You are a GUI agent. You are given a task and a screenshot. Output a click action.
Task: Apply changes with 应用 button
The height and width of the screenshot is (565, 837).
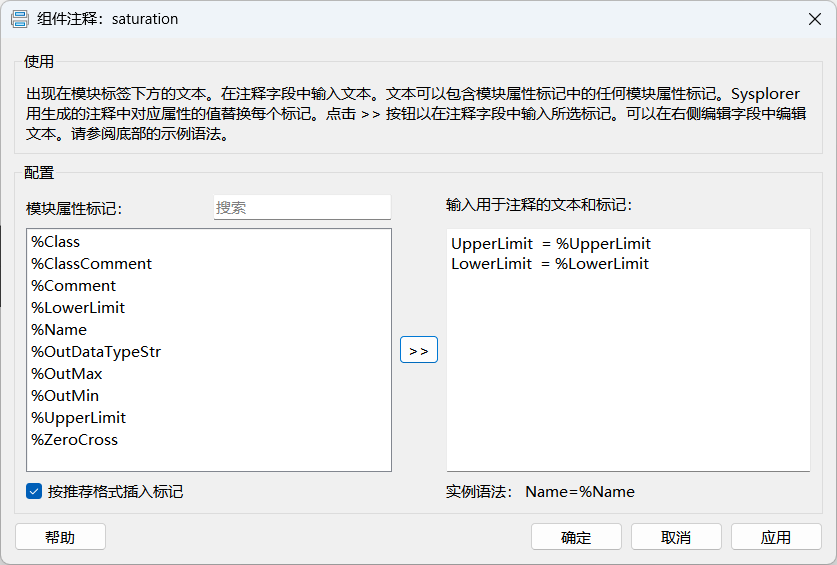pos(776,537)
